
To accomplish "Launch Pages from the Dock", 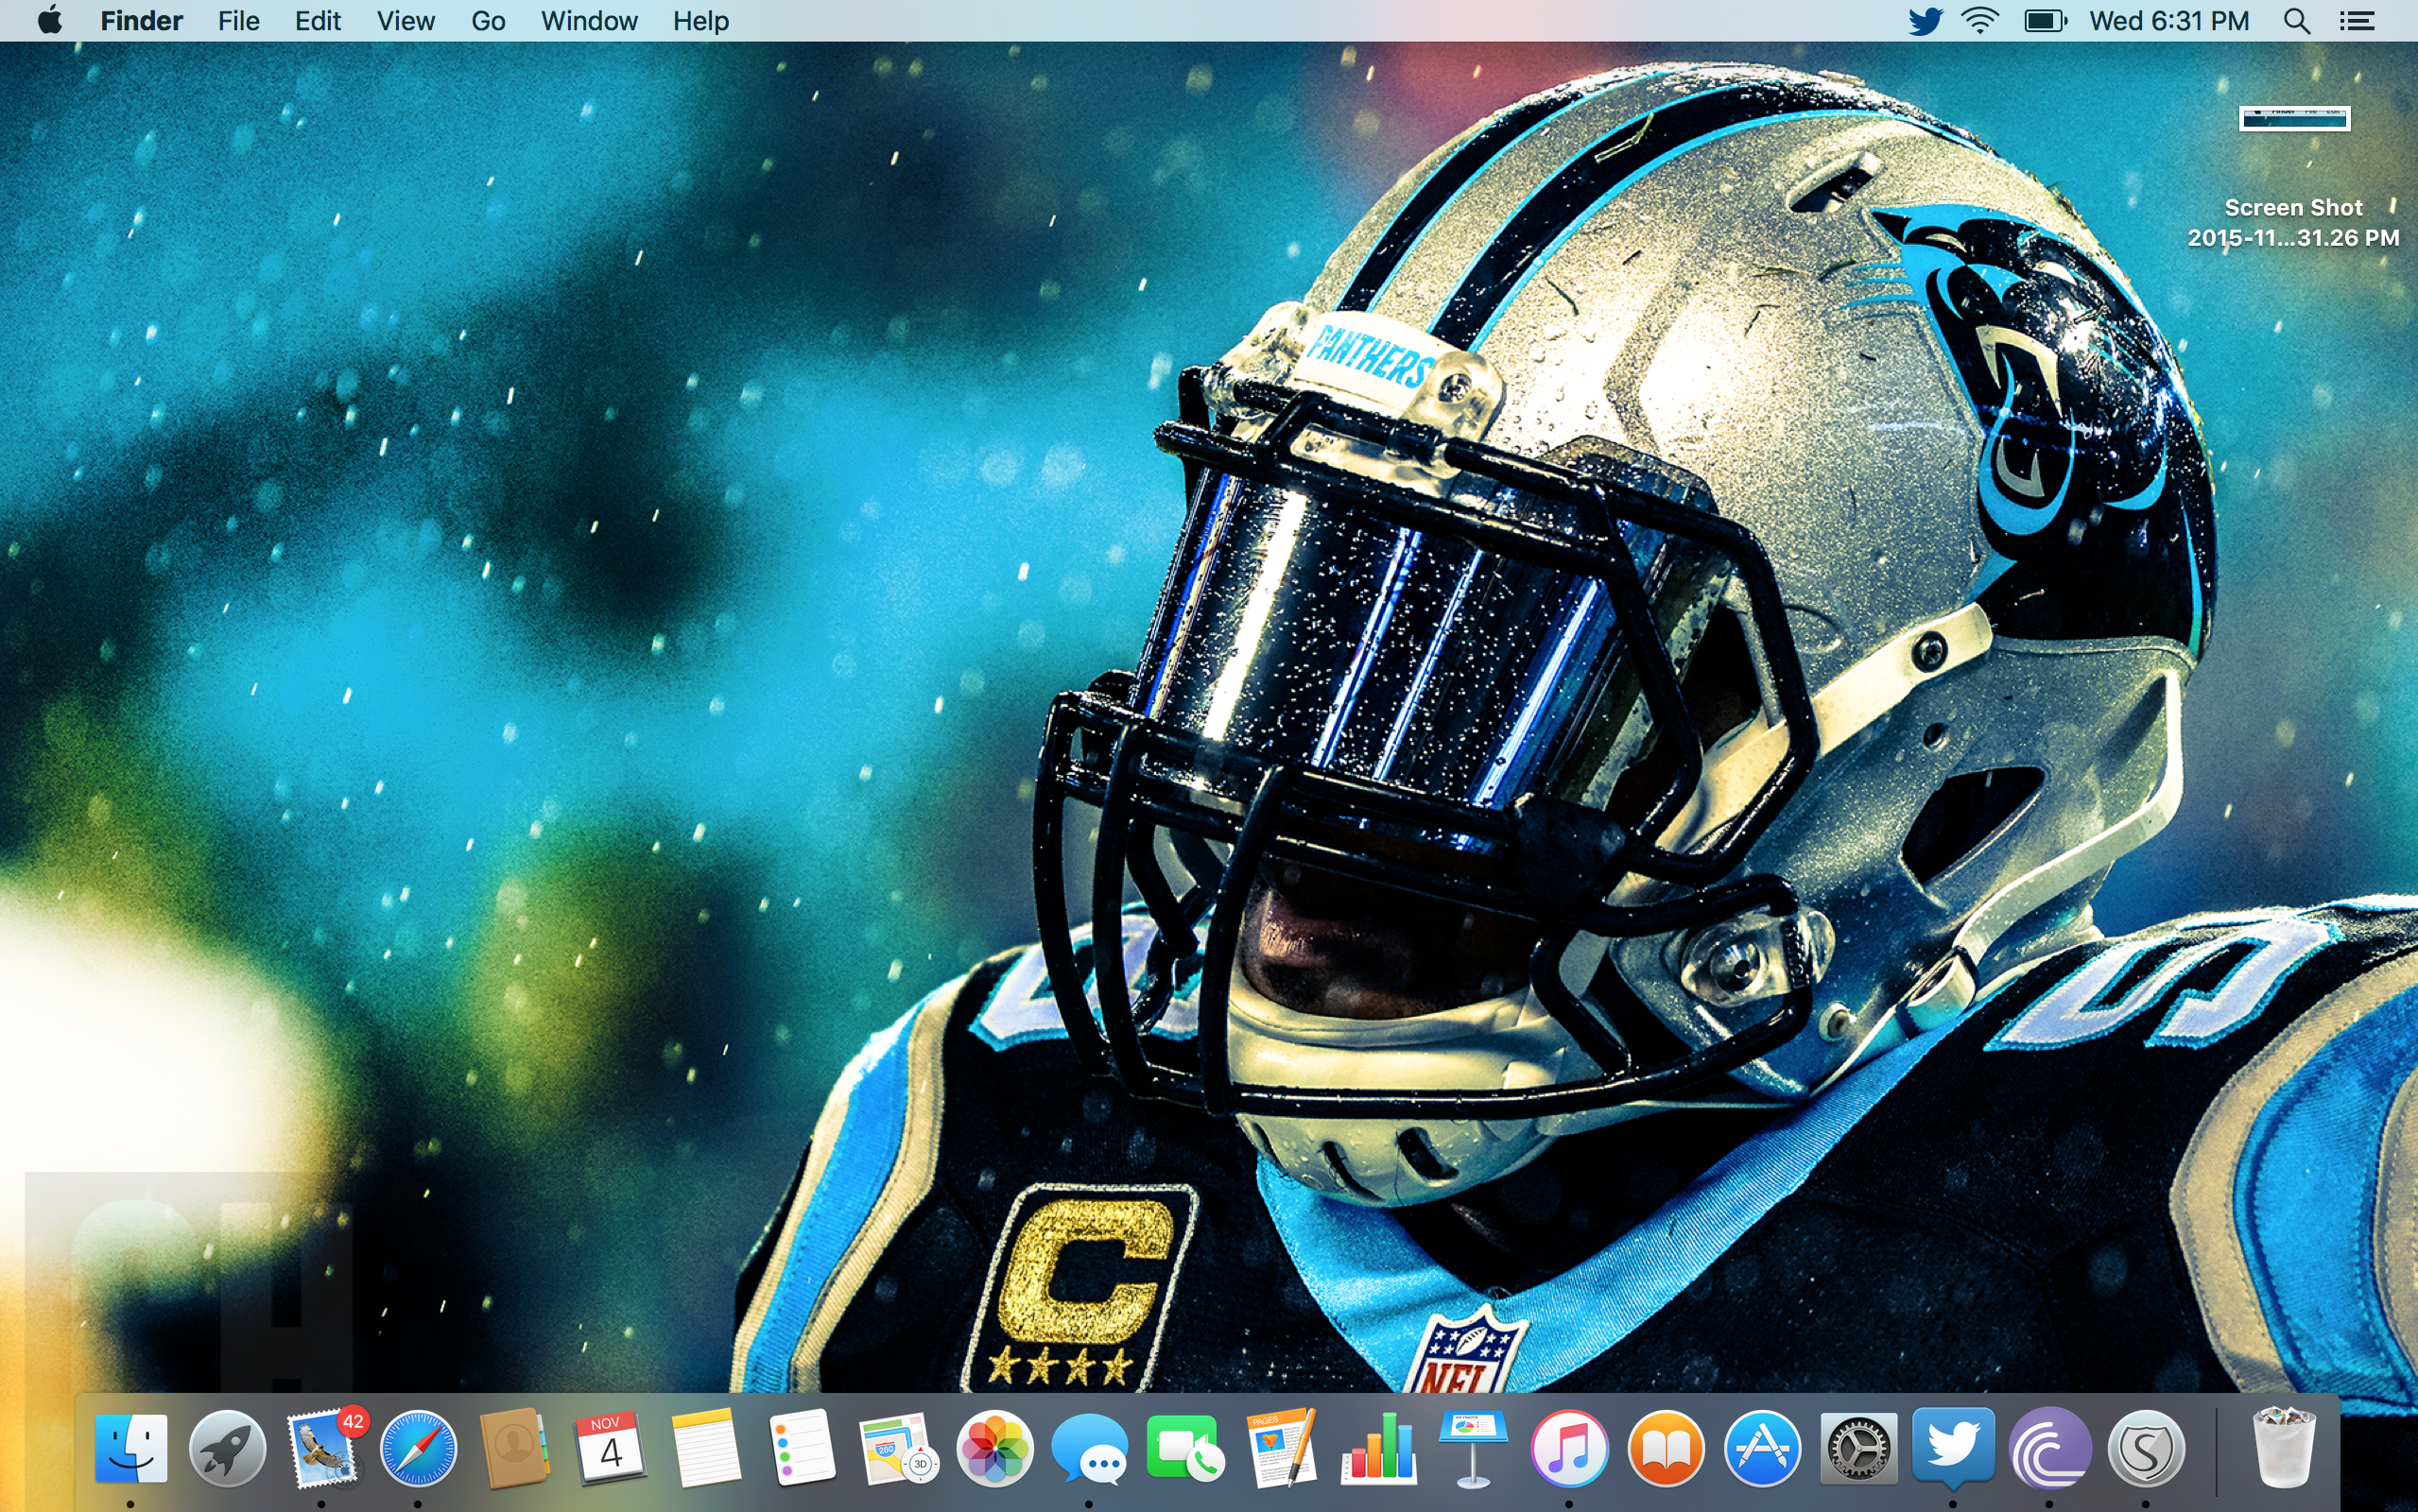I will pos(1281,1448).
